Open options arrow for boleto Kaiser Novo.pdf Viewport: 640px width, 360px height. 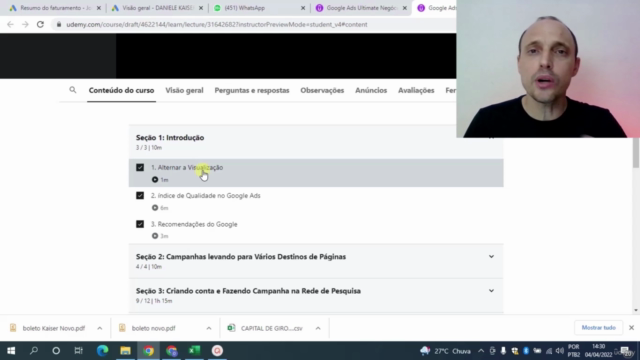(x=100, y=328)
